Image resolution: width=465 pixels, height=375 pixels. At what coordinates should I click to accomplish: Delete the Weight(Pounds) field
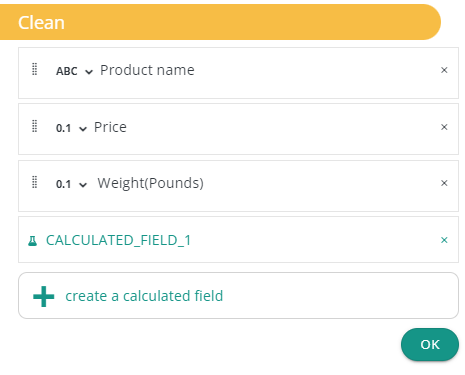point(444,183)
